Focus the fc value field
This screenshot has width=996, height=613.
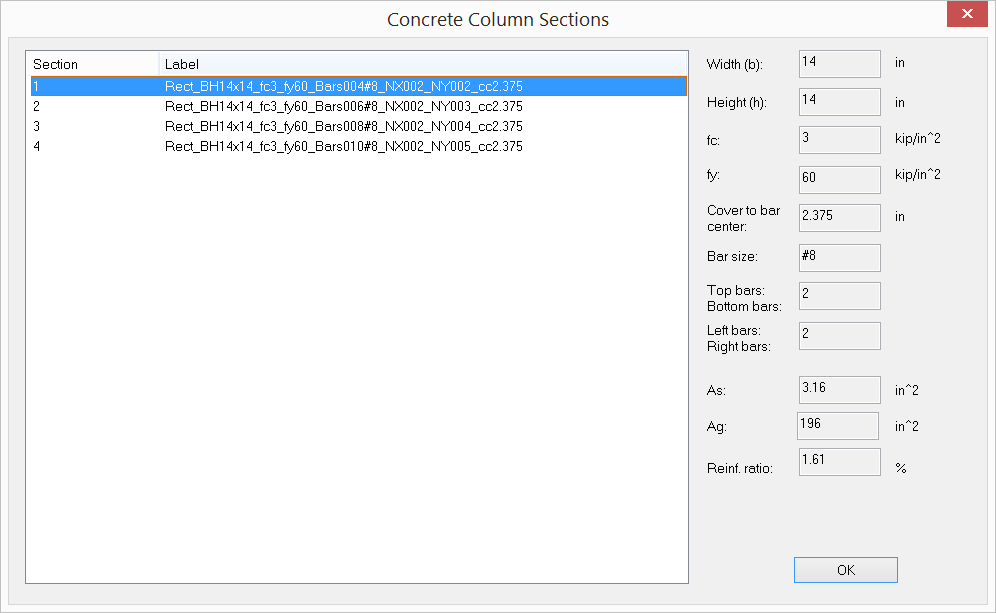839,140
